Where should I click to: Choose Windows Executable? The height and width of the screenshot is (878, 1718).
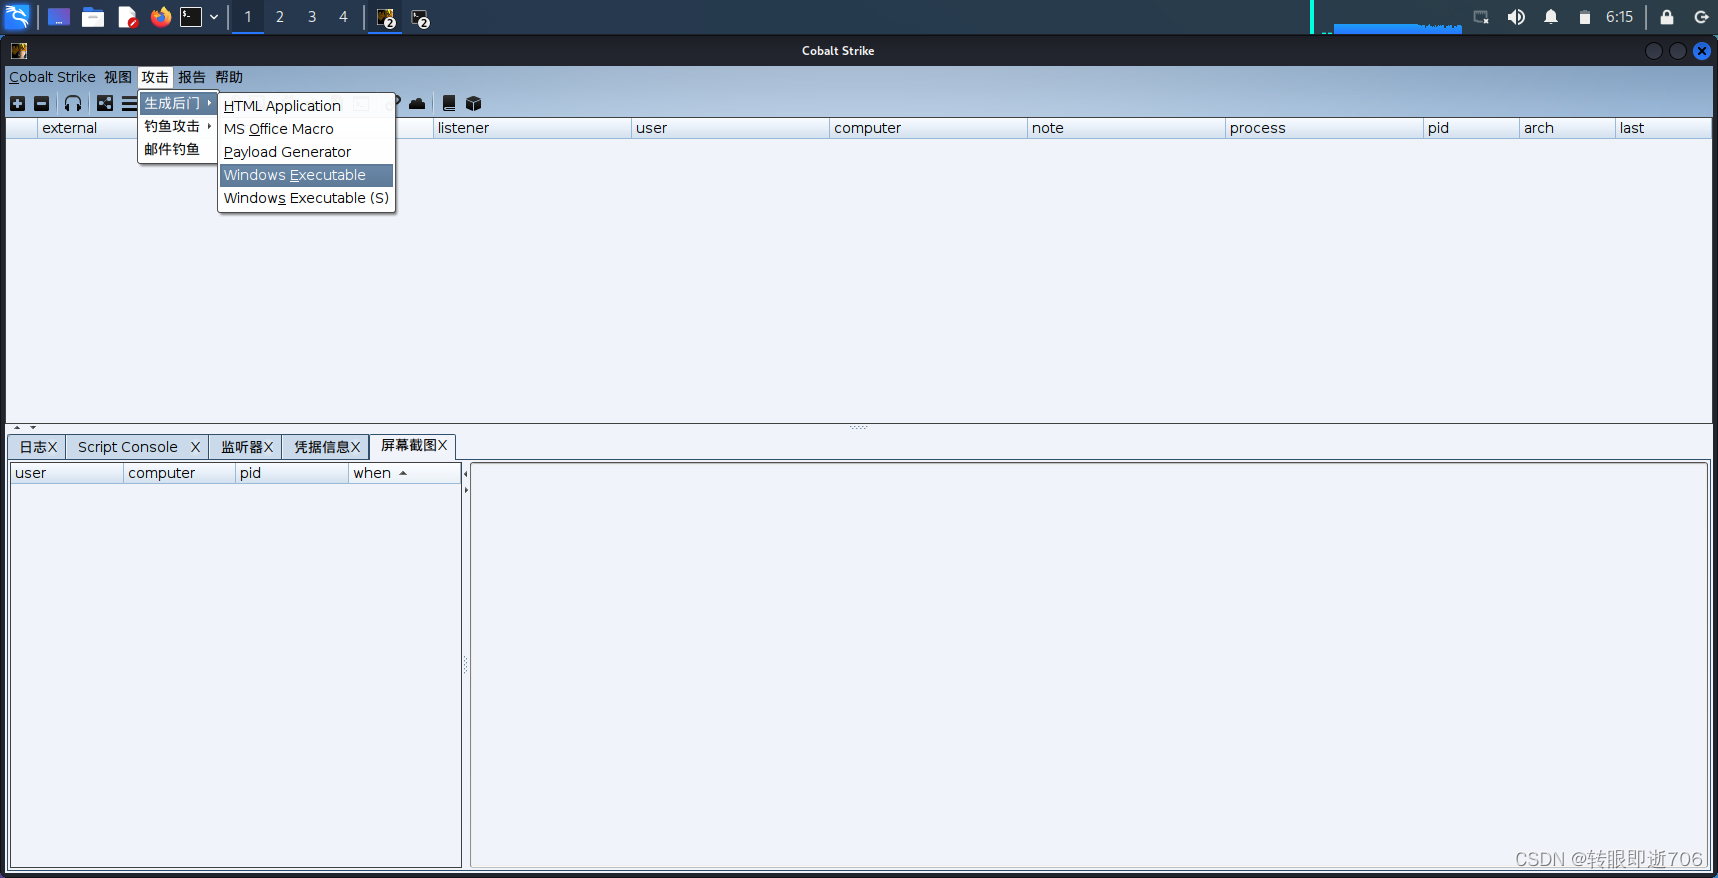point(306,175)
